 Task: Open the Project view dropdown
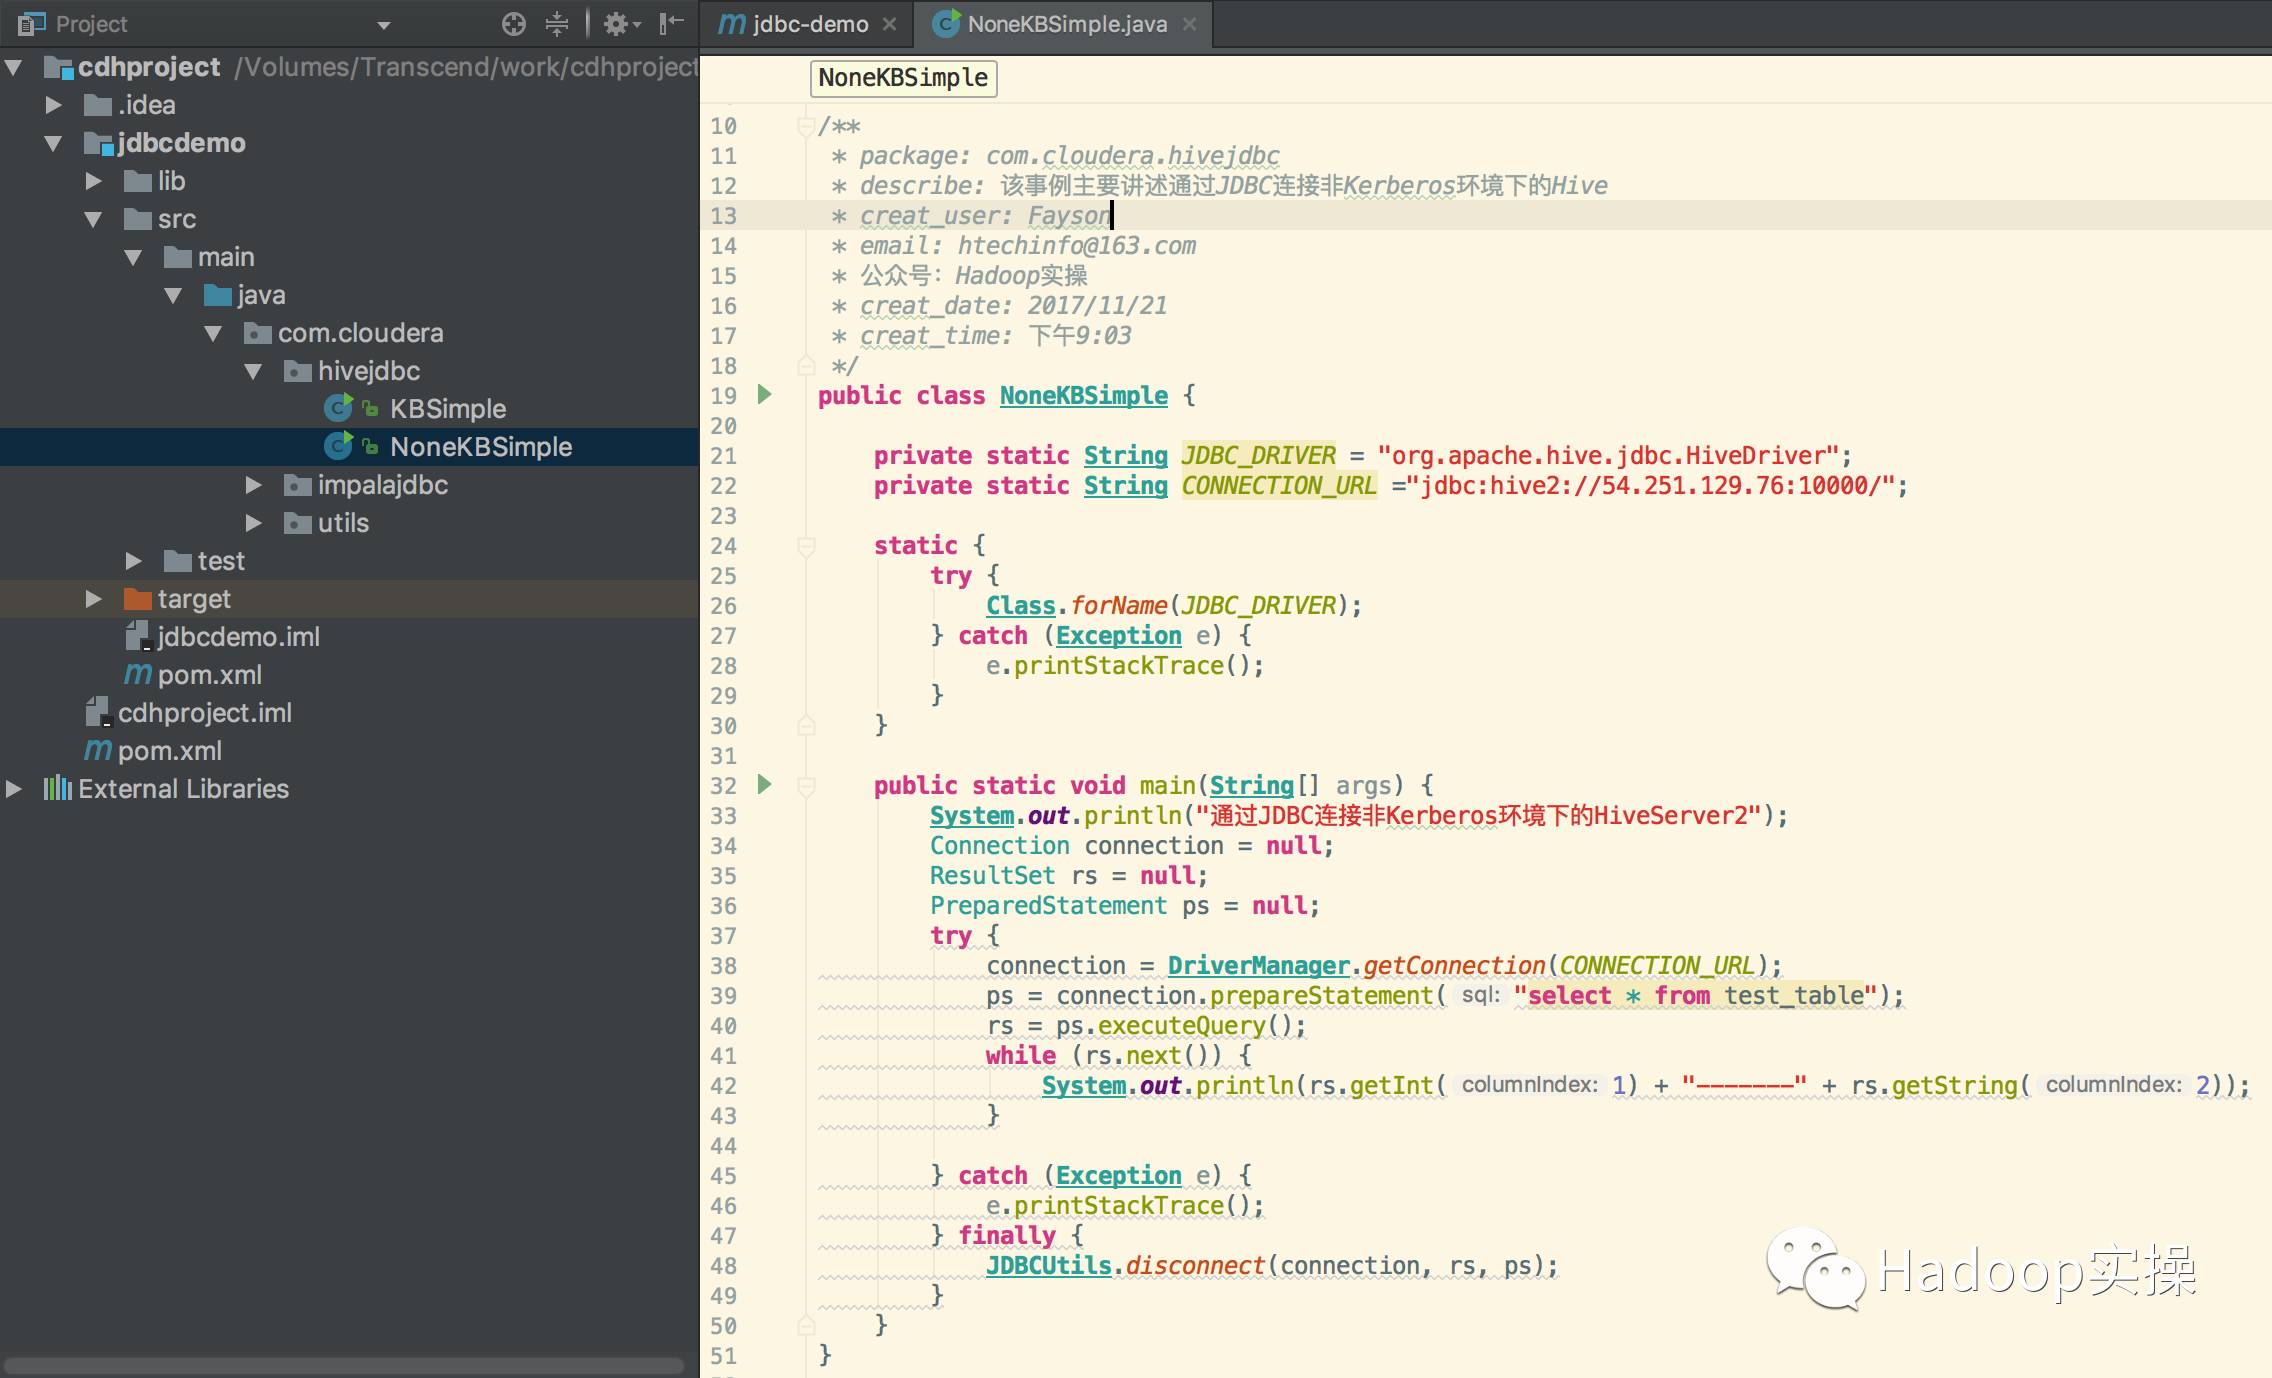384,25
